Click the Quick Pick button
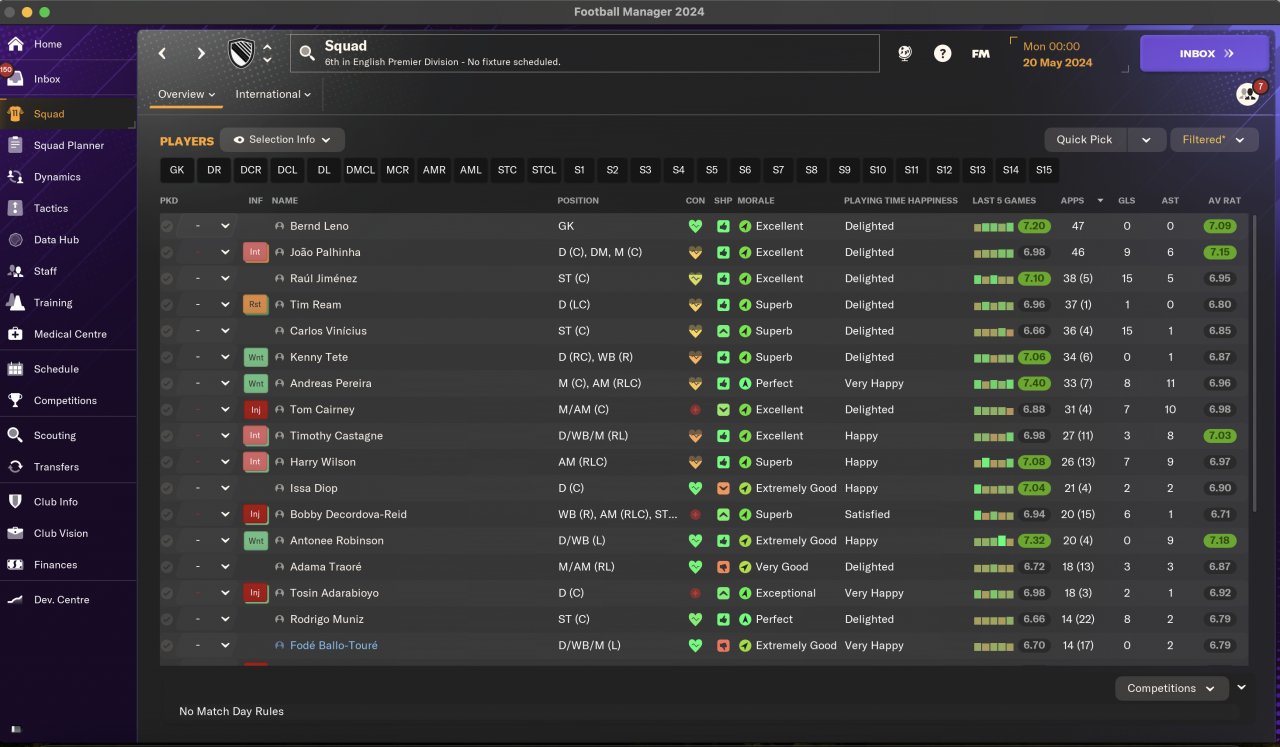Screen dimensions: 1280x747 [x=1085, y=140]
